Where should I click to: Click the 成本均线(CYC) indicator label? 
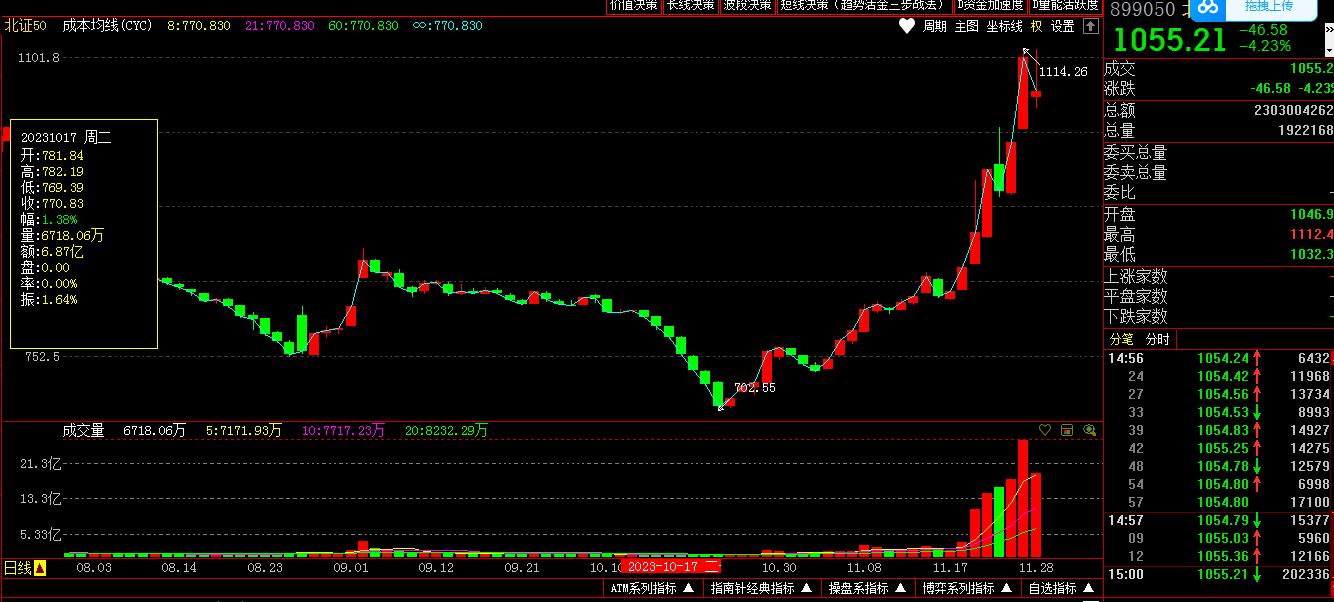pyautogui.click(x=107, y=26)
